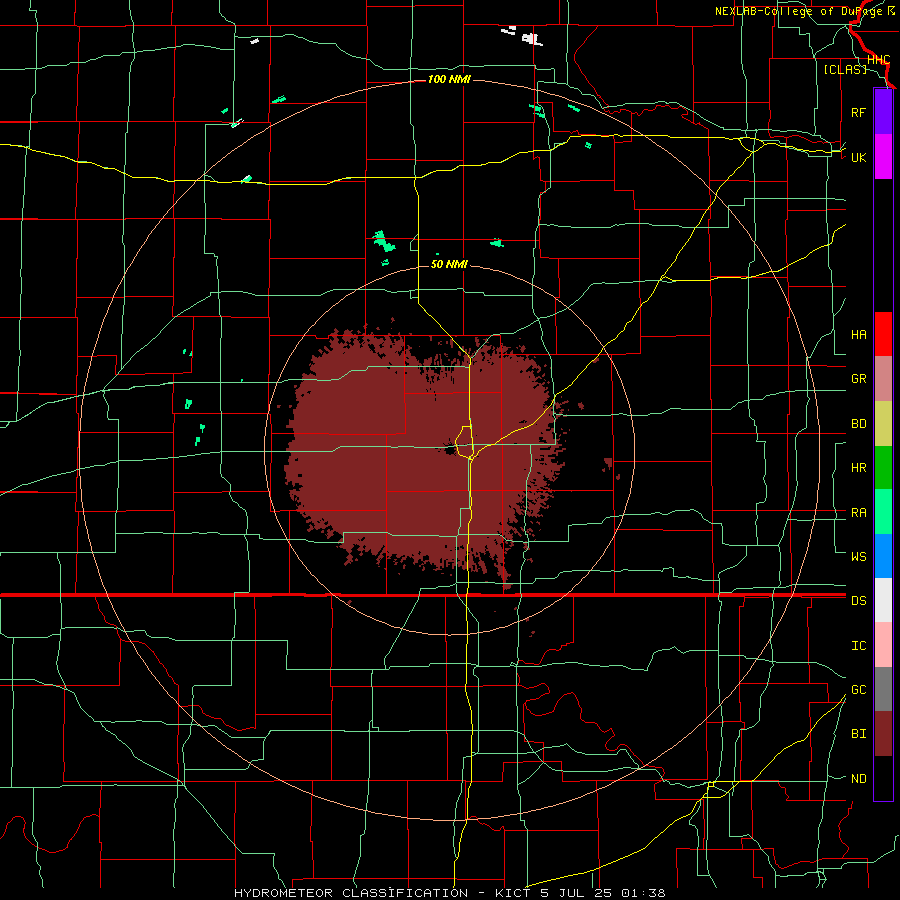
Task: Click the GR legend label
Action: click(858, 379)
